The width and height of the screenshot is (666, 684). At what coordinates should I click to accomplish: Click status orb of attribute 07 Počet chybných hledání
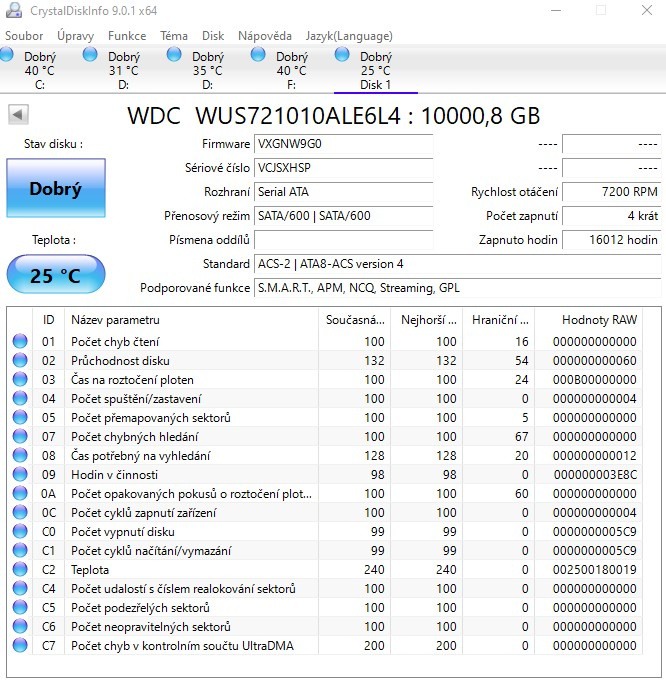[20, 436]
